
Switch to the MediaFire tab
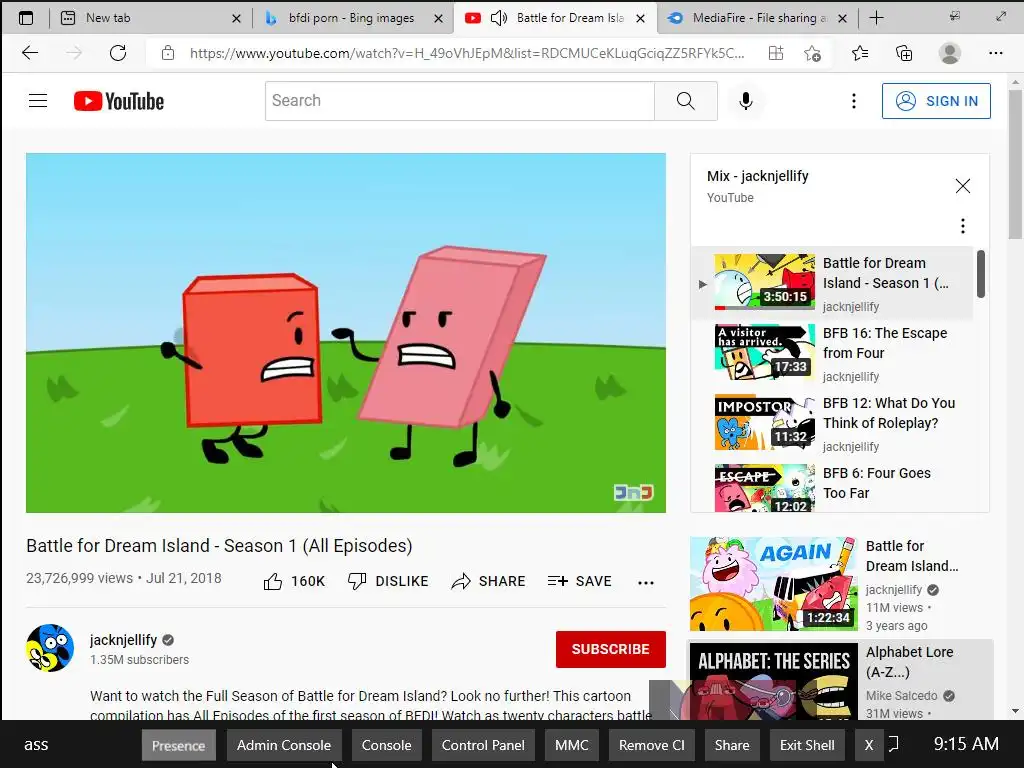tap(758, 18)
